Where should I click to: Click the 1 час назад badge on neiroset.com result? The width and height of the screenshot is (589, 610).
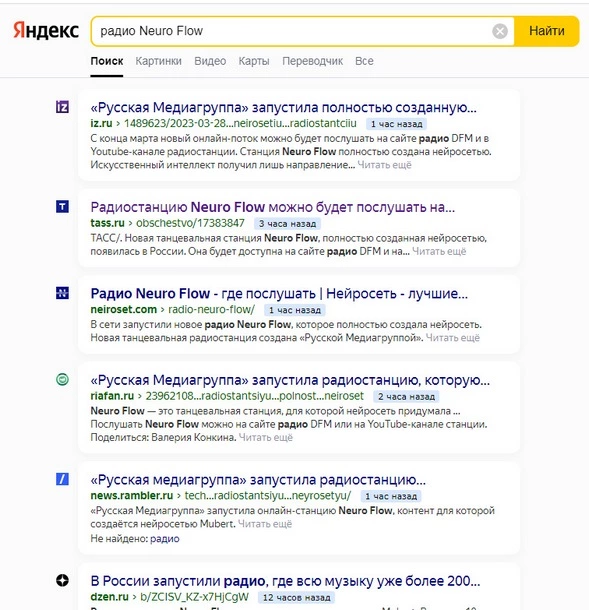click(295, 310)
